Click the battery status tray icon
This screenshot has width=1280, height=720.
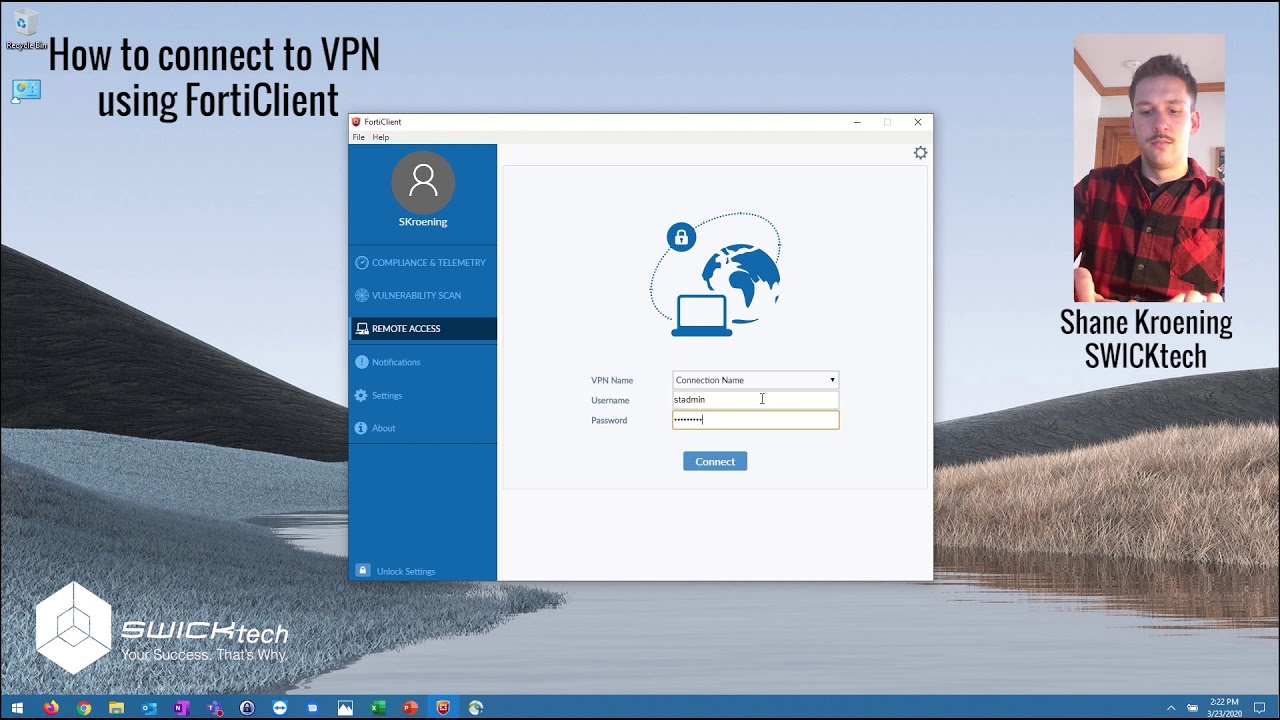point(1192,708)
